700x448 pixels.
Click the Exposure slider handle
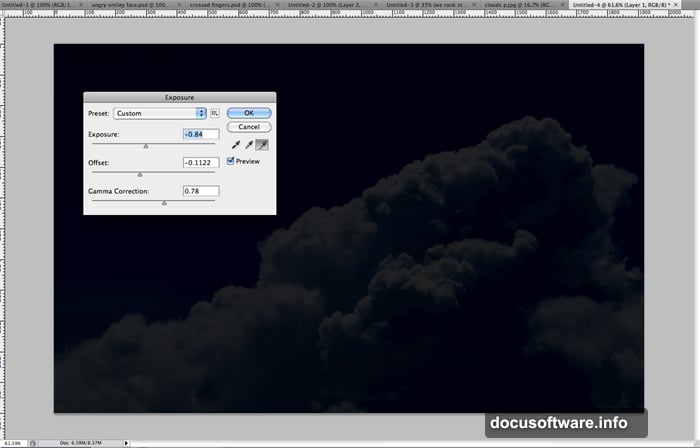click(x=146, y=145)
